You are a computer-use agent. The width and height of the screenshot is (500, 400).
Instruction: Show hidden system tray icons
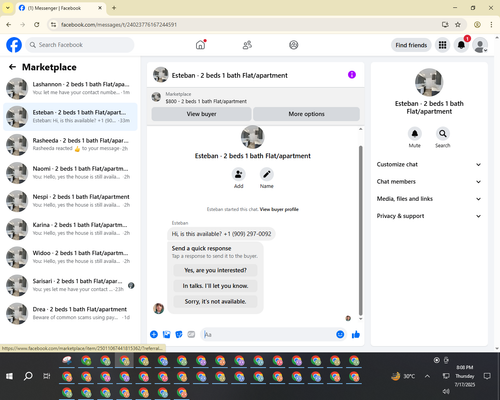427,376
